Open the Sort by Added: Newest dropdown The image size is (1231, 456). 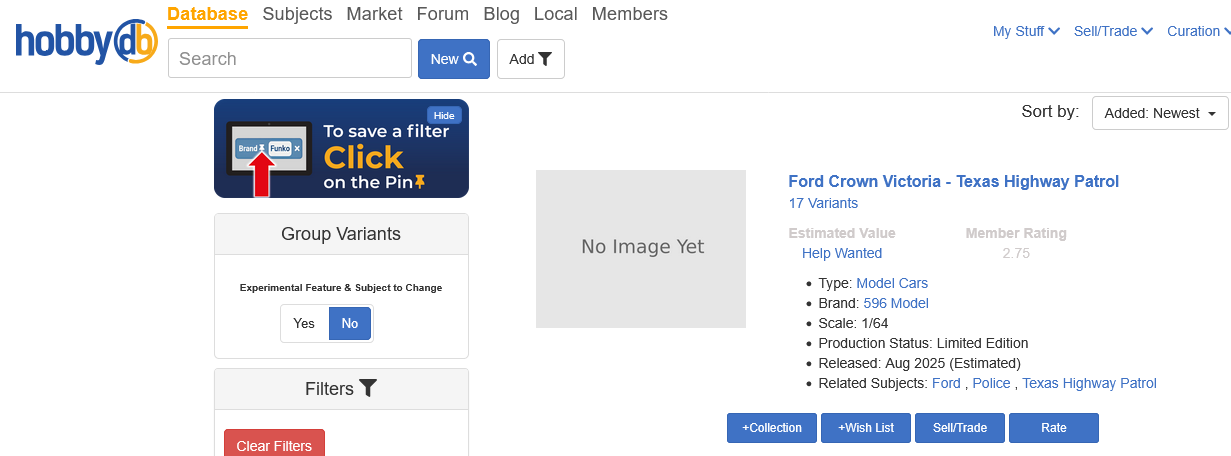click(x=1159, y=114)
